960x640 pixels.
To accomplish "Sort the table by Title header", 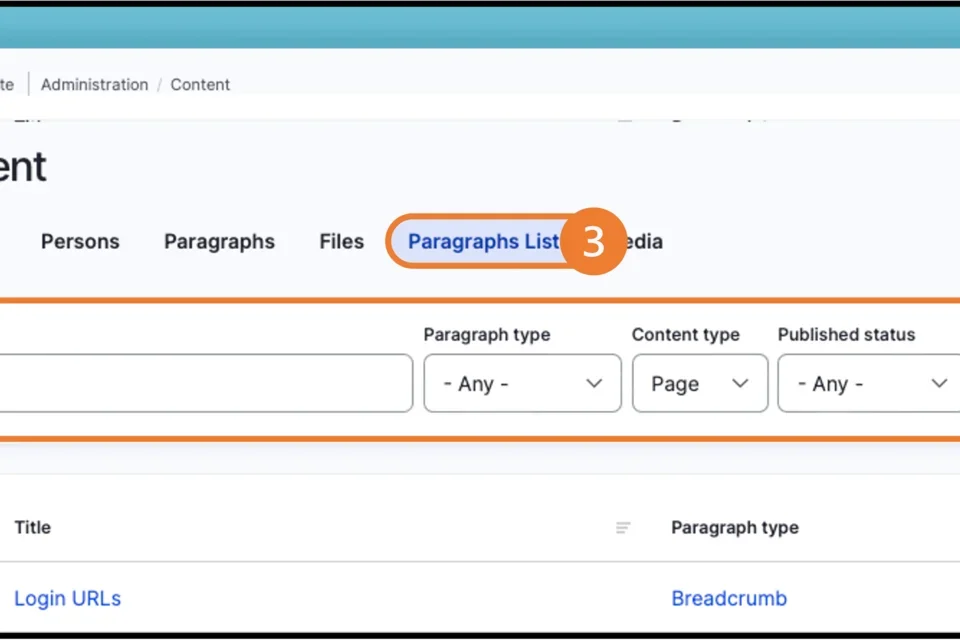I will click(x=32, y=527).
